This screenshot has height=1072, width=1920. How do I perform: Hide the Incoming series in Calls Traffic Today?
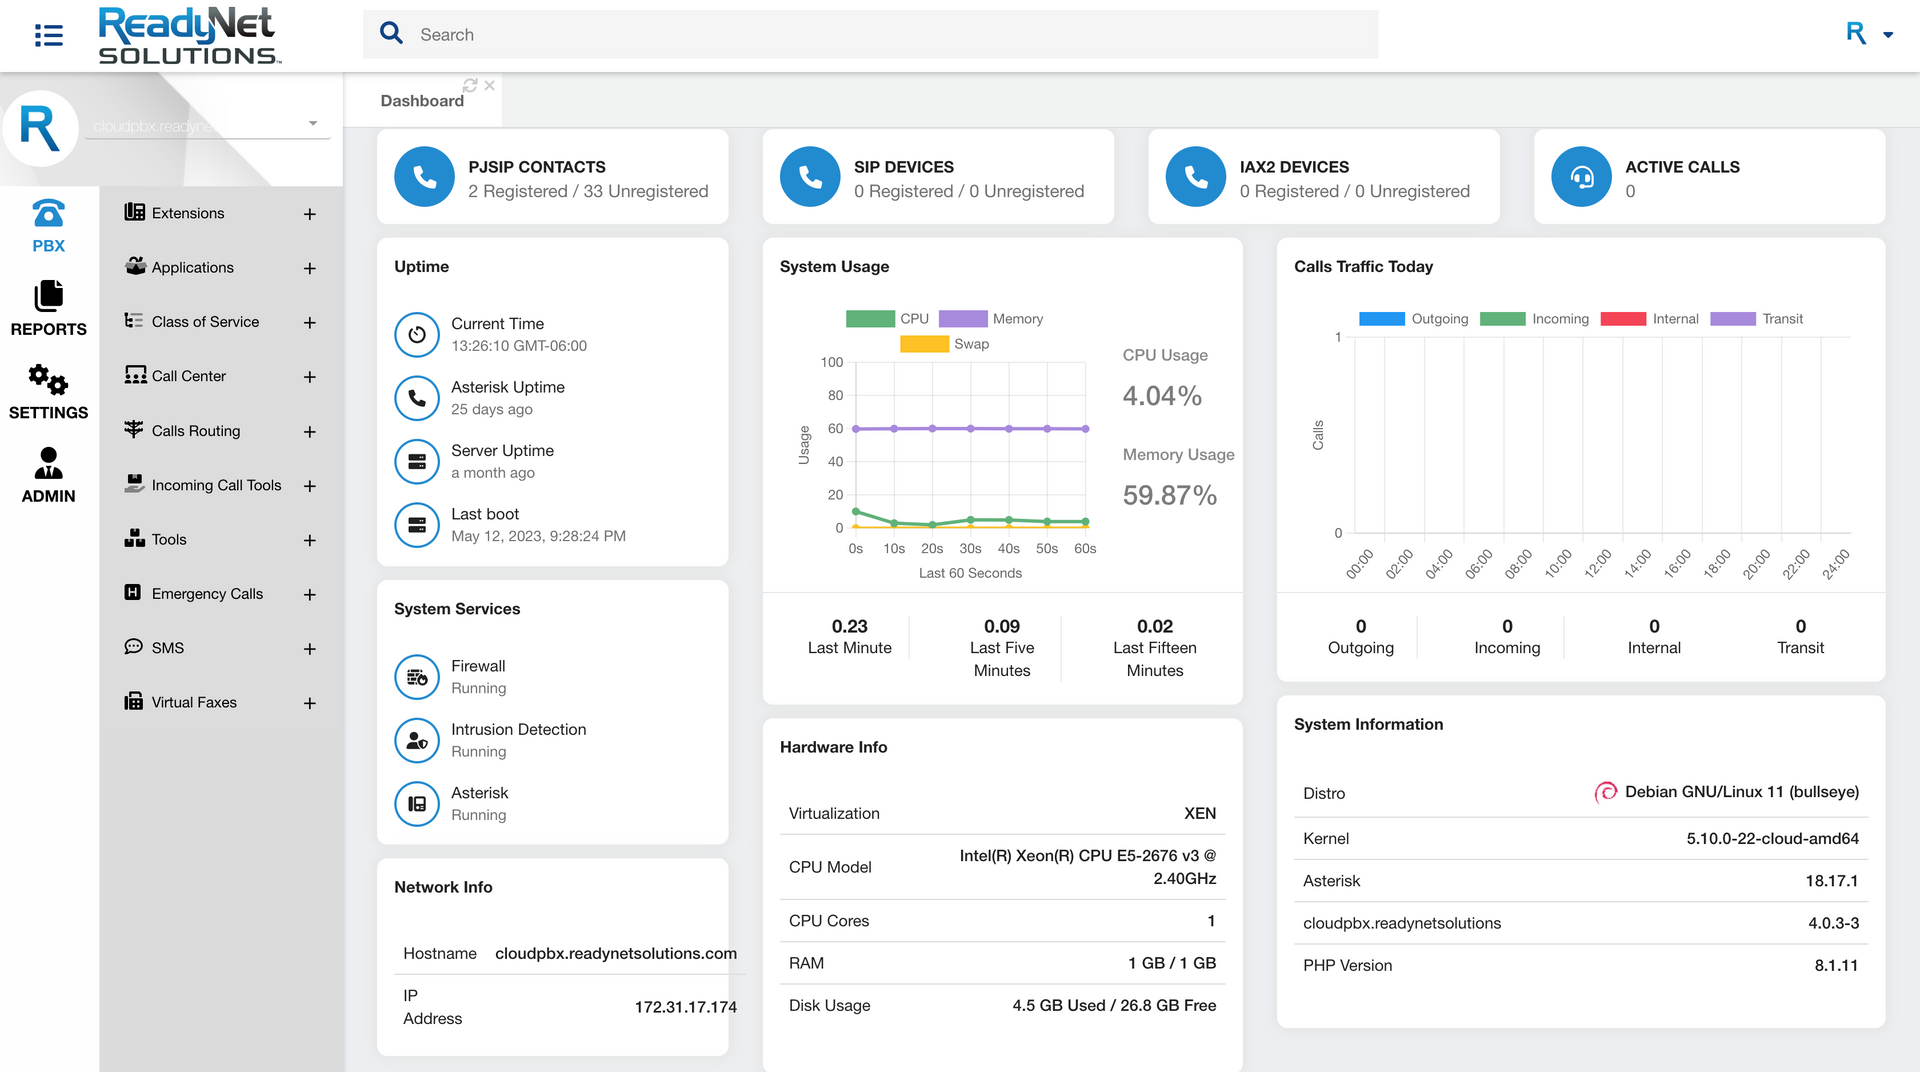pyautogui.click(x=1537, y=318)
